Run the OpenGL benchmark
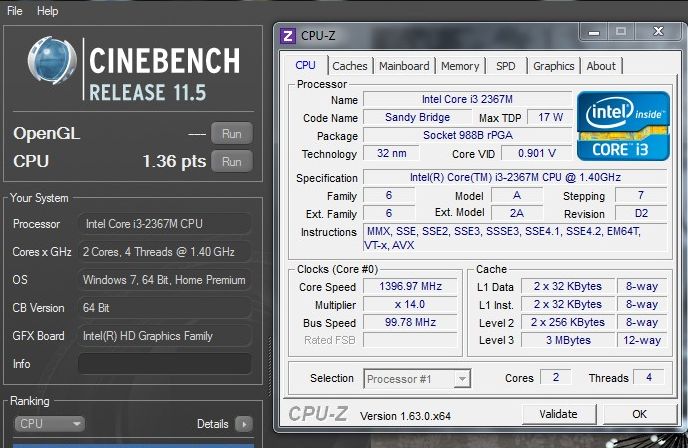The width and height of the screenshot is (688, 448). point(231,133)
